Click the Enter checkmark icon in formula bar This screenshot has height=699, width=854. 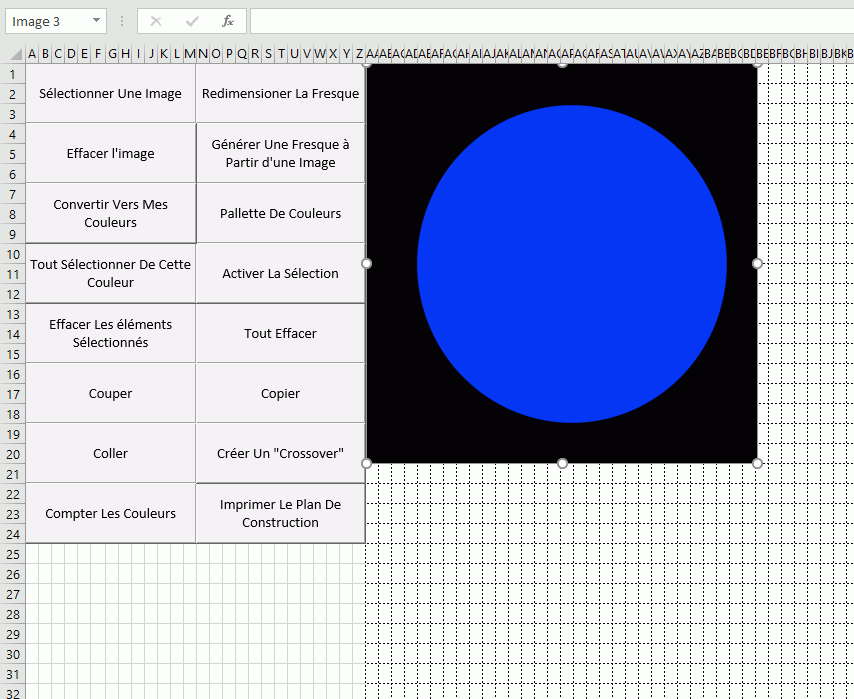(192, 21)
